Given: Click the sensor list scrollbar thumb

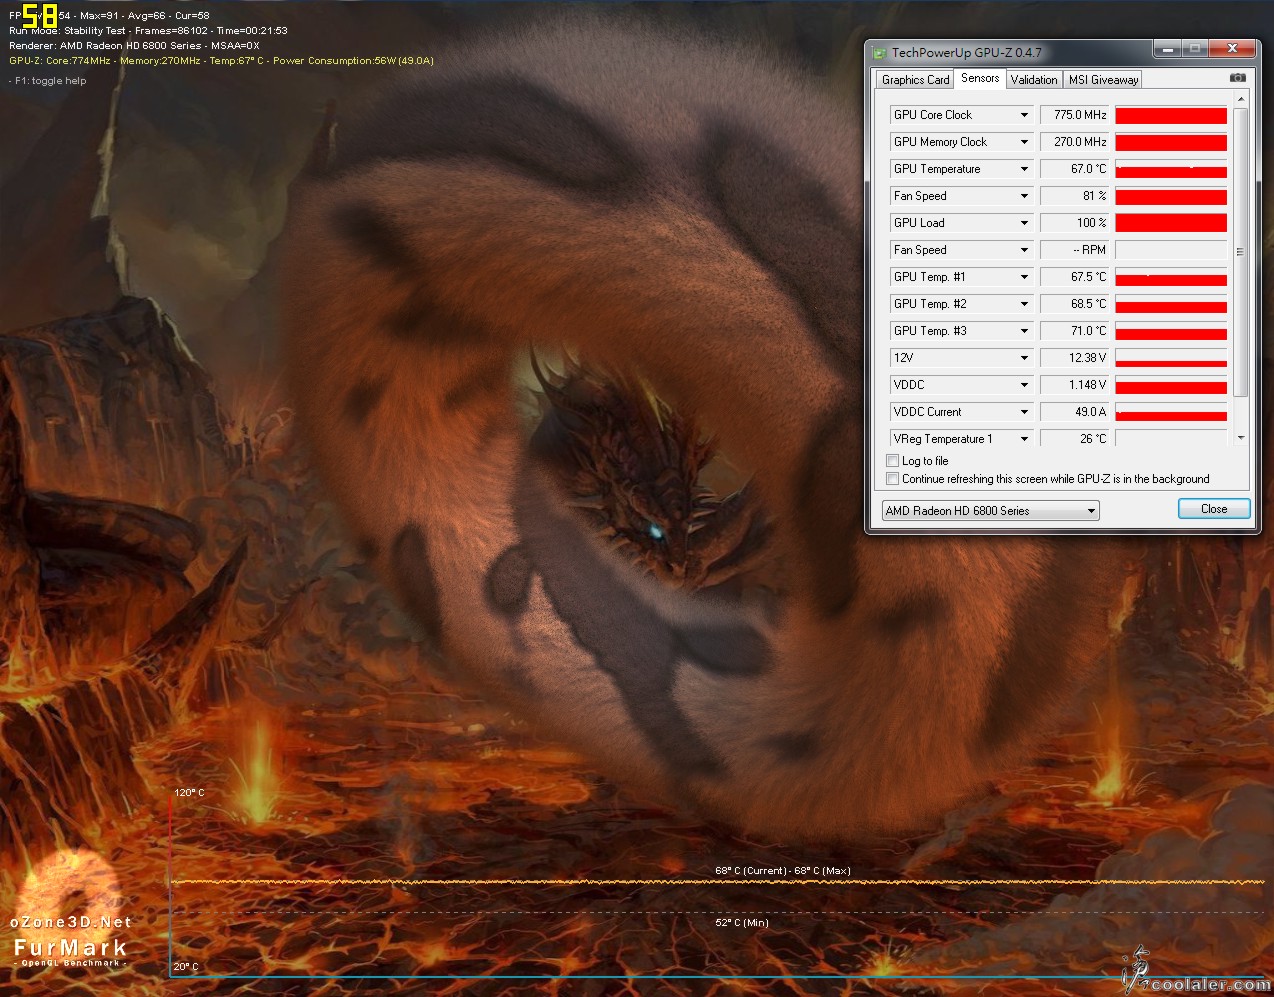Looking at the screenshot, I should (1240, 252).
